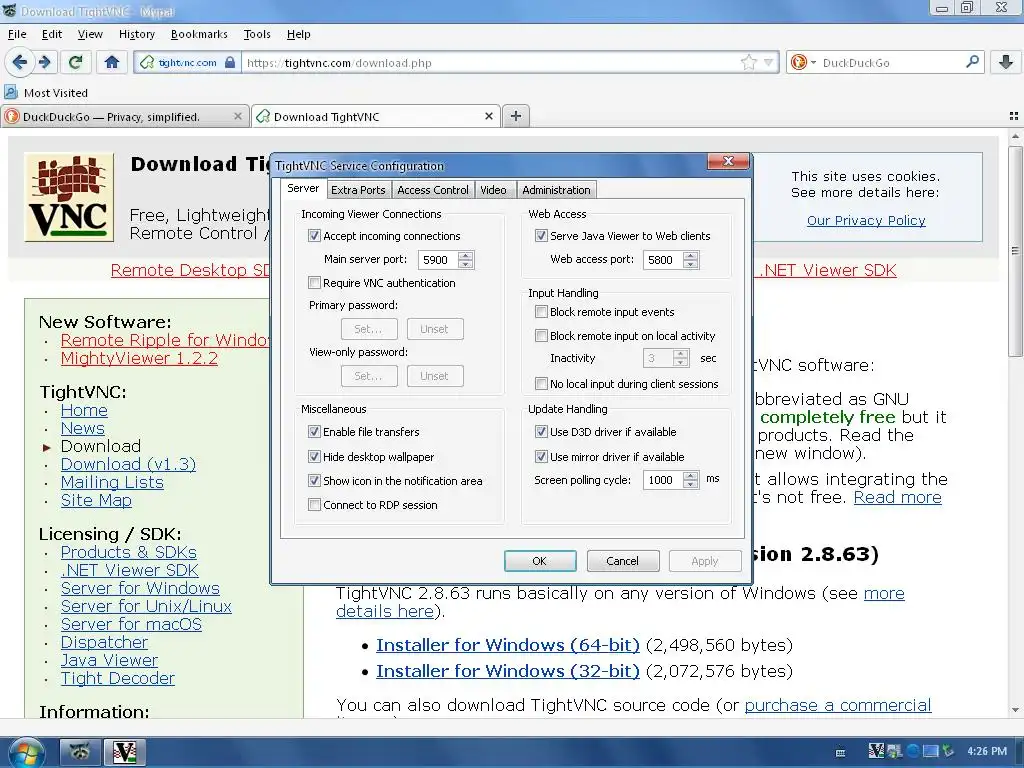Switch to the Administration tab
Viewport: 1024px width, 768px height.
[x=556, y=190]
